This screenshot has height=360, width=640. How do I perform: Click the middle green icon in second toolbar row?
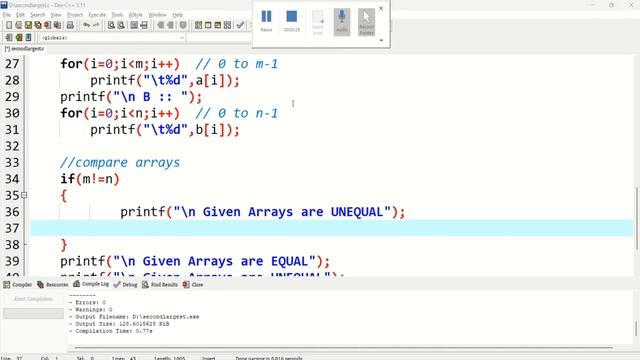pos(19,38)
